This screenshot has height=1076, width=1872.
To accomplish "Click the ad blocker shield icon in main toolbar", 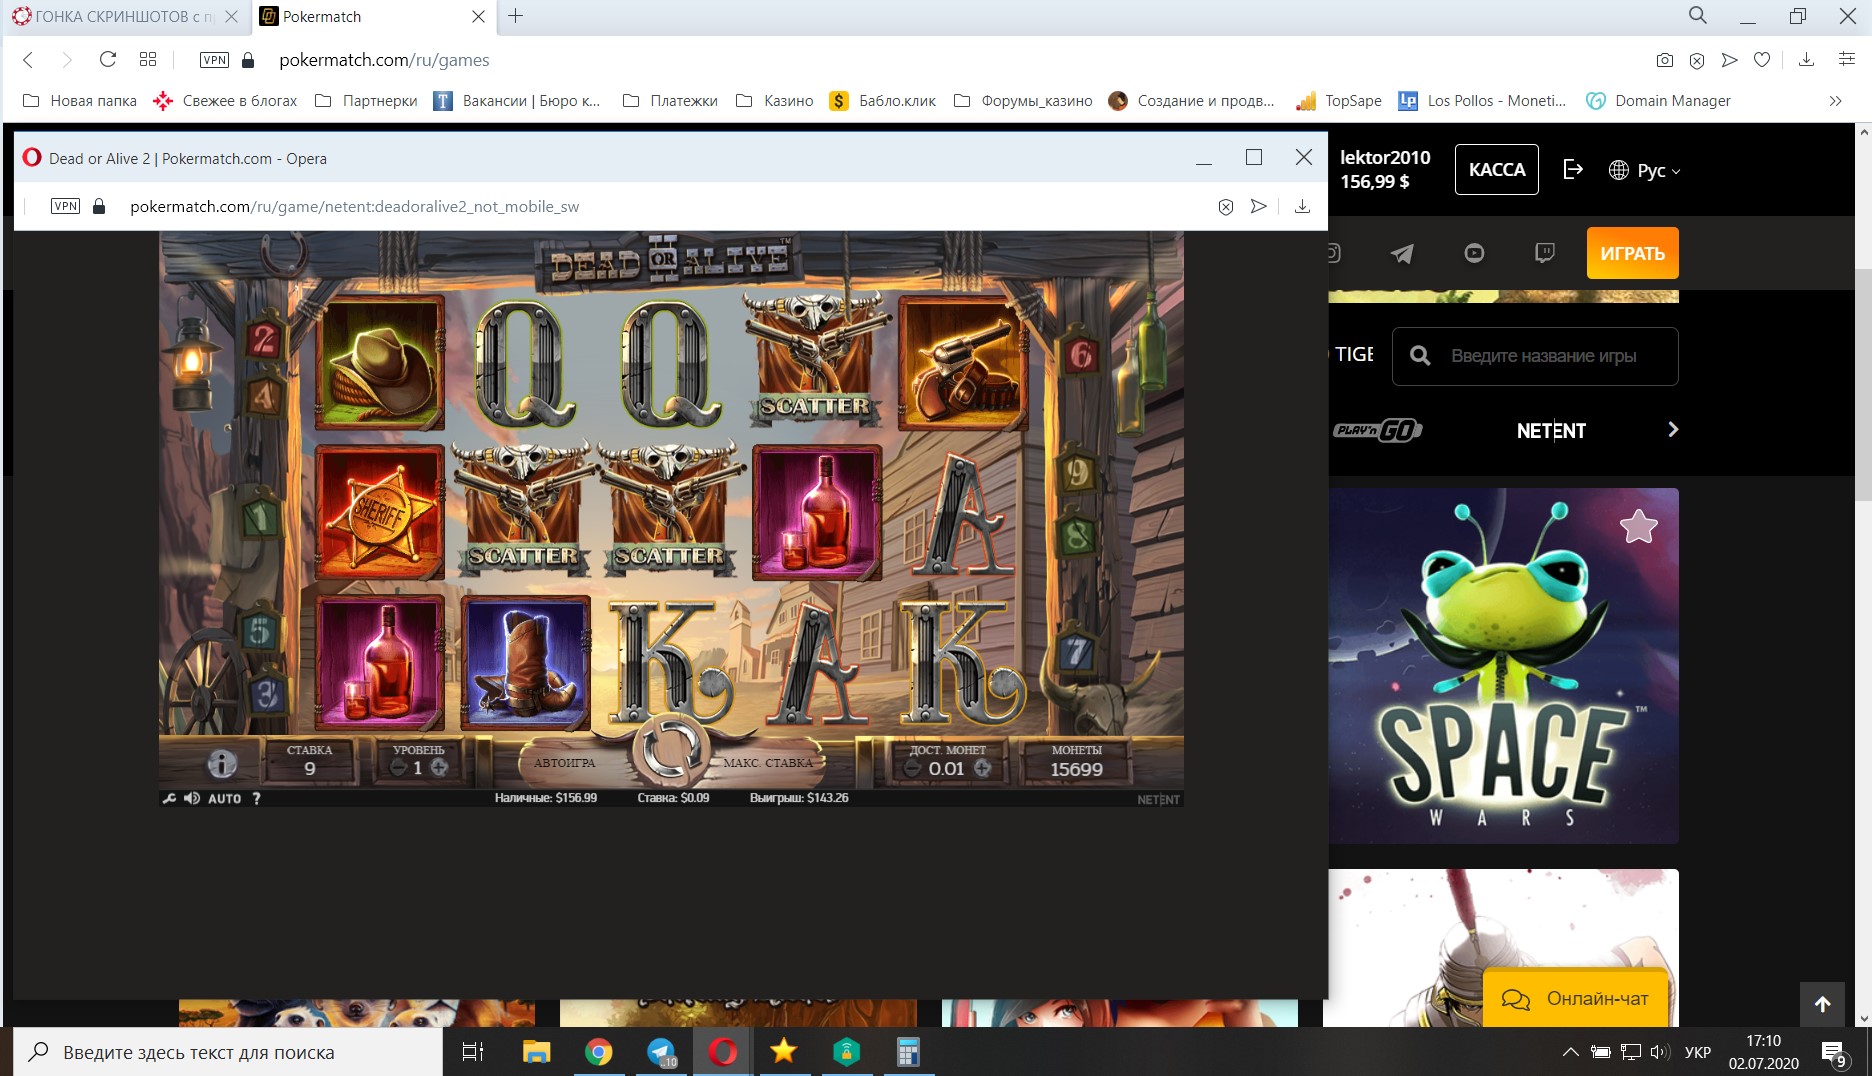I will [x=1697, y=60].
